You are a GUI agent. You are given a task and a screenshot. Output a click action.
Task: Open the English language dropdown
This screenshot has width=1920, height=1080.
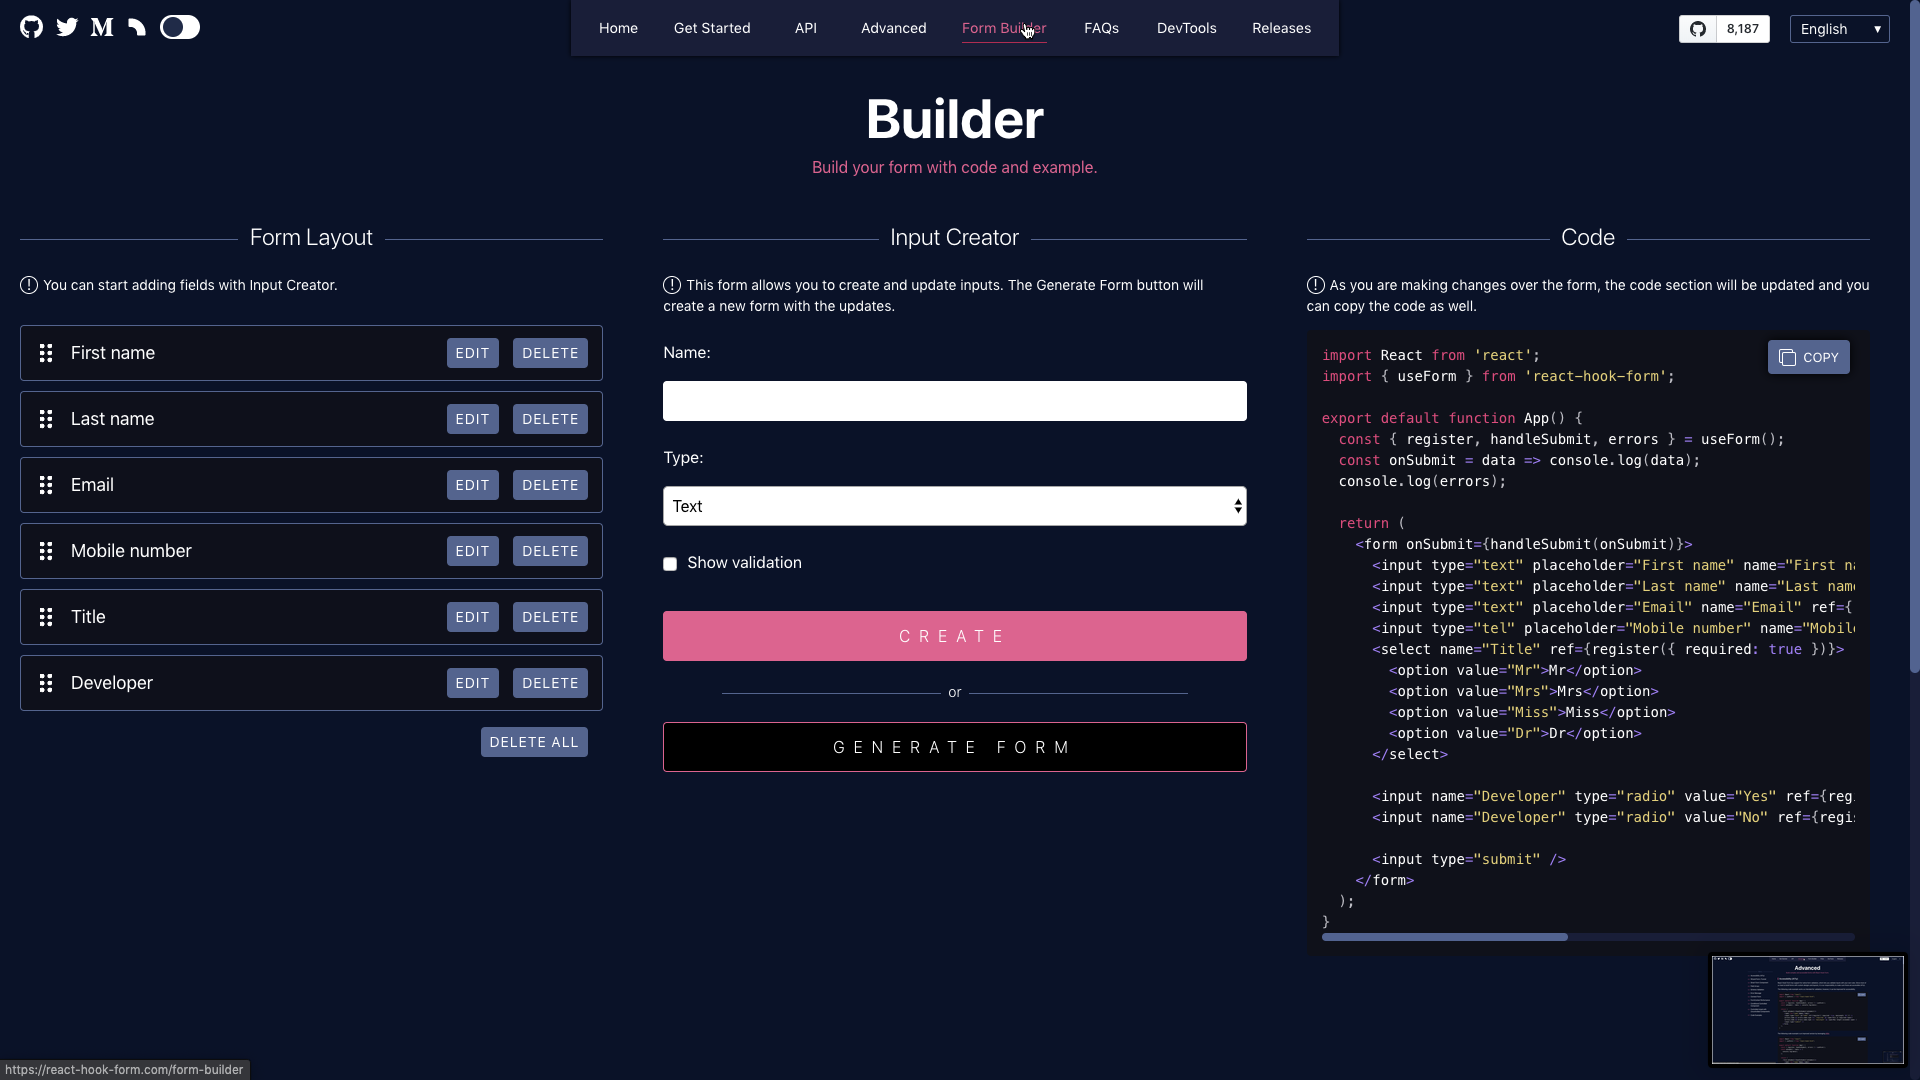[1838, 29]
